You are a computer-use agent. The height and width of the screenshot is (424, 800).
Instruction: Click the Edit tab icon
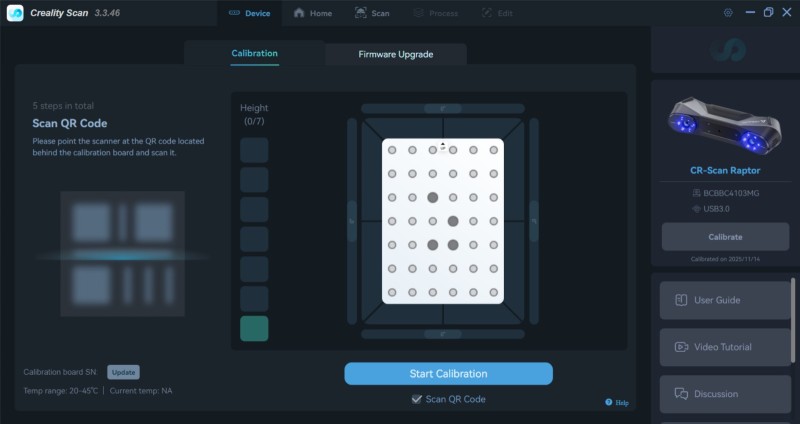tap(487, 13)
